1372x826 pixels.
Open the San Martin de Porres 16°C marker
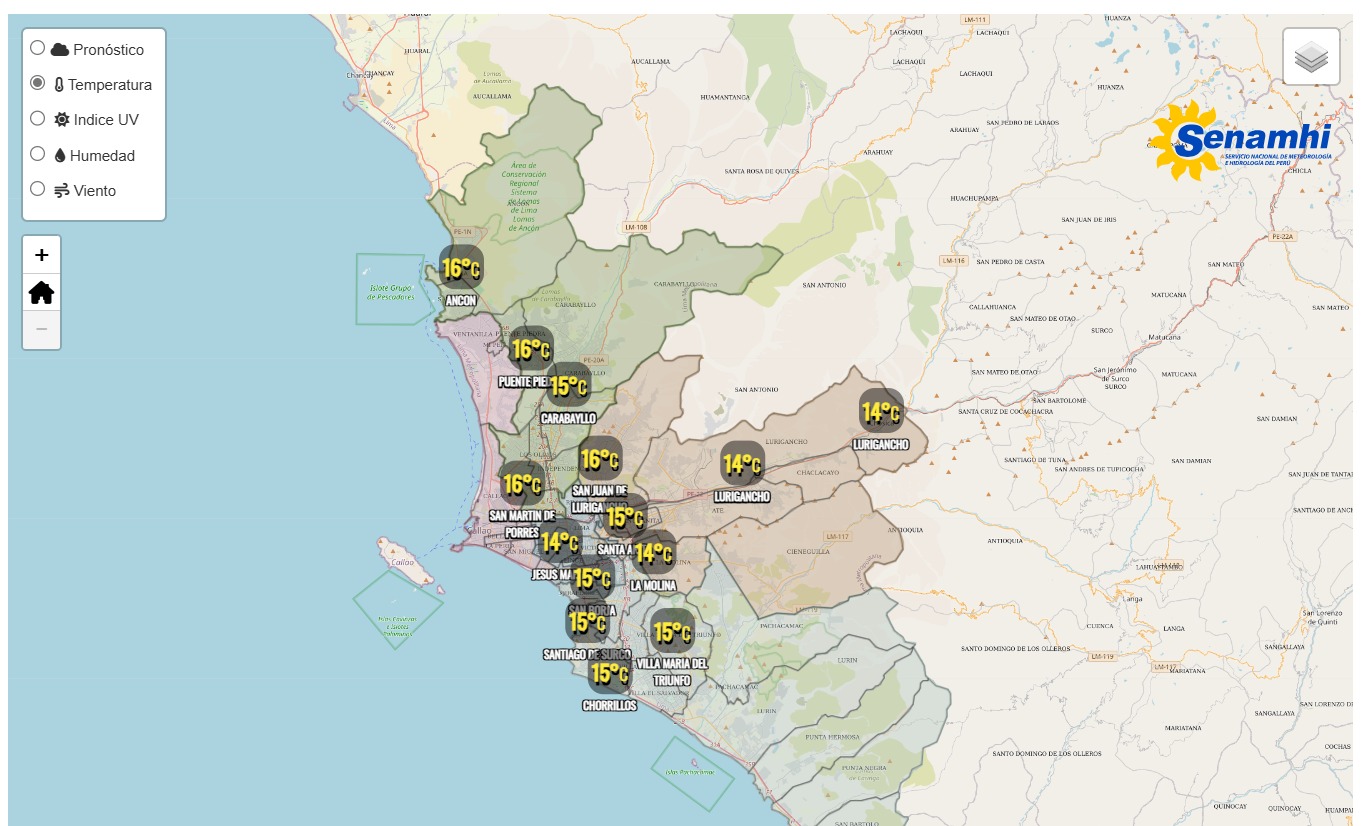point(521,483)
